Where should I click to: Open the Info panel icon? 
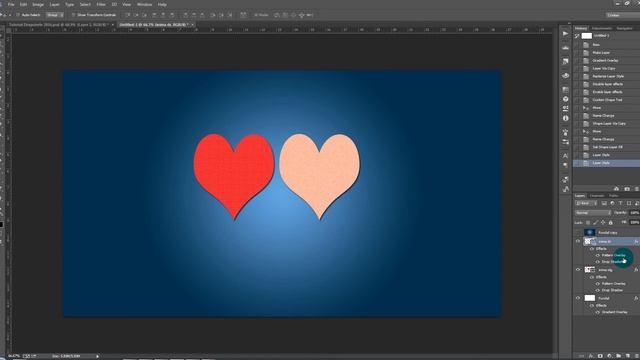point(565,118)
